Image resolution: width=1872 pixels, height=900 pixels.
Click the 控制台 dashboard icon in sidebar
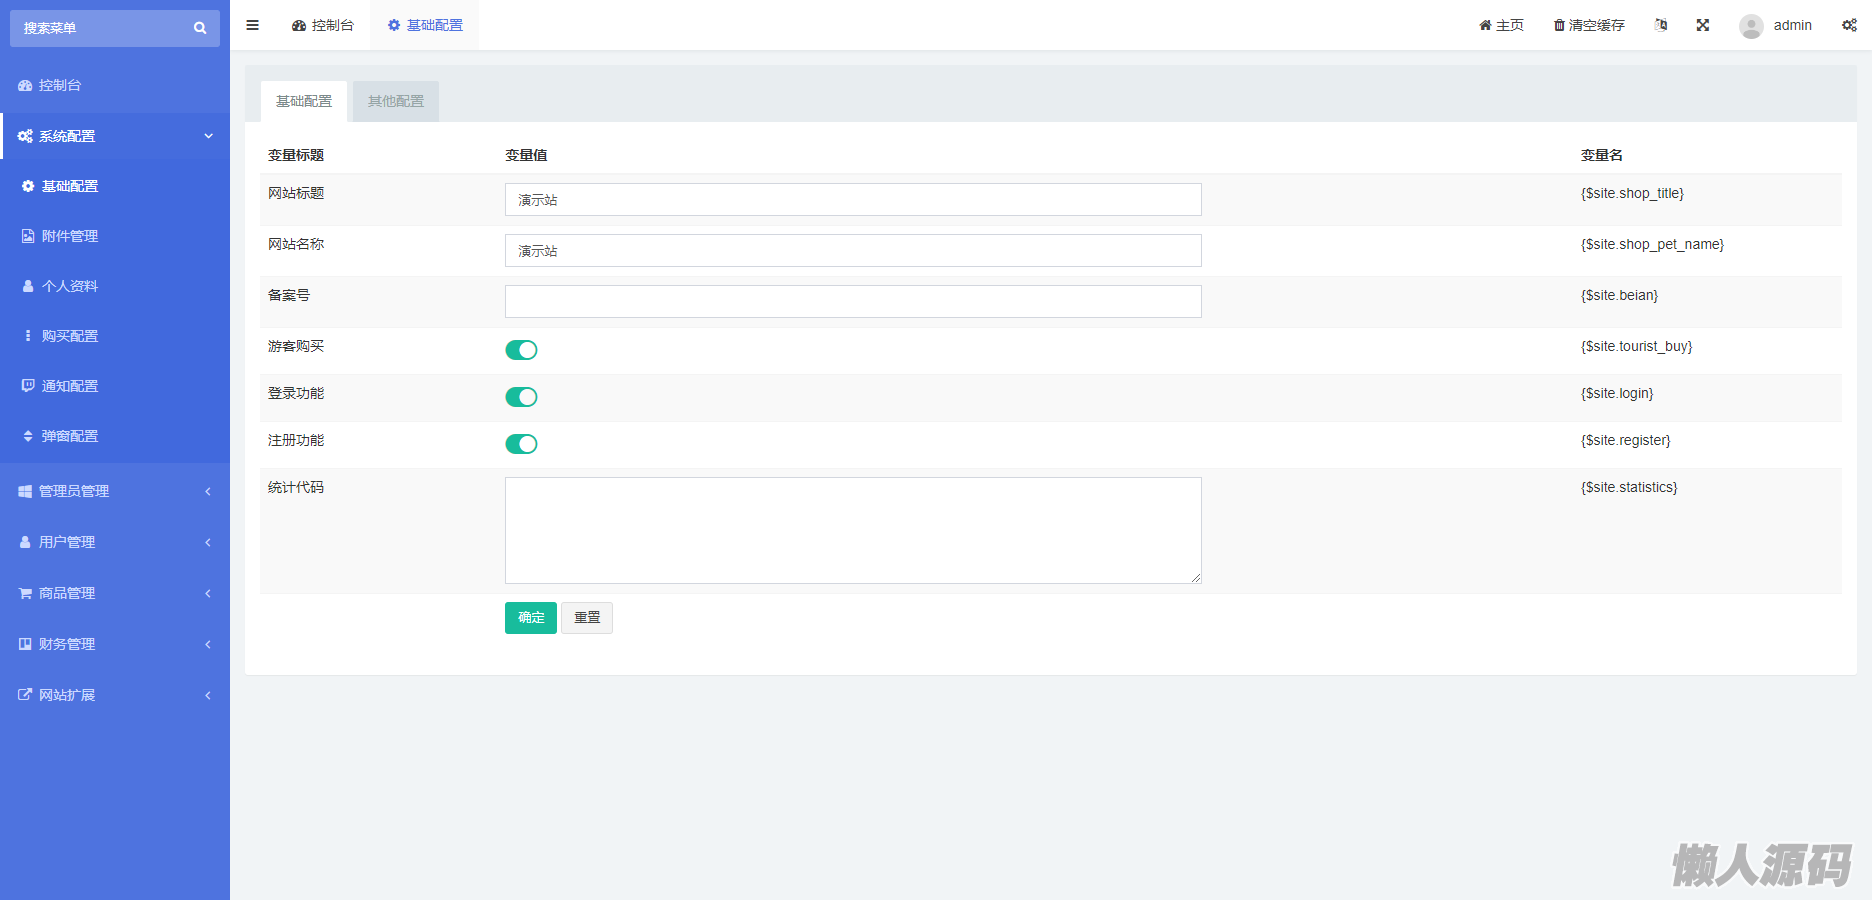(x=25, y=86)
